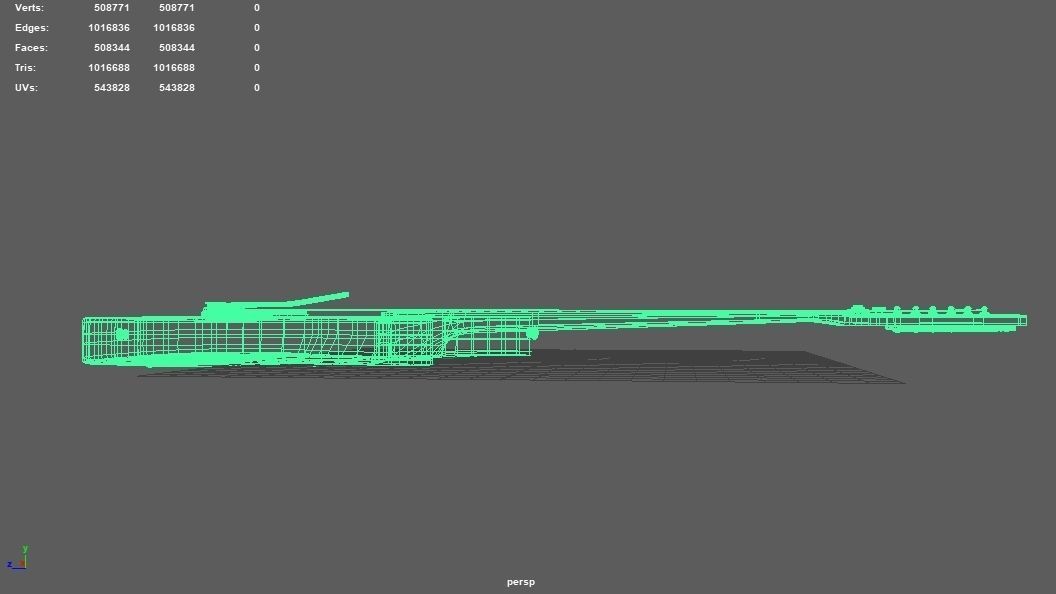This screenshot has width=1056, height=594.
Task: Click the second Tris count value 1016688
Action: point(174,67)
